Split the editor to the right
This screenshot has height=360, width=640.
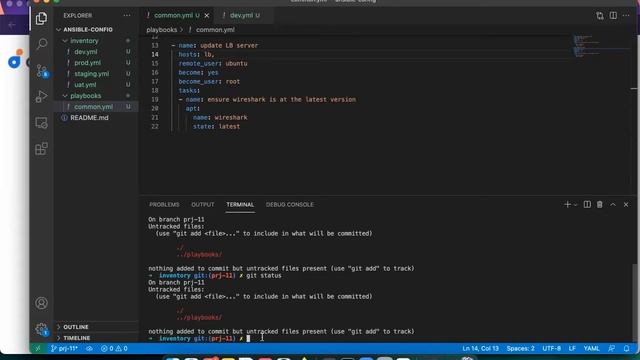pos(613,16)
